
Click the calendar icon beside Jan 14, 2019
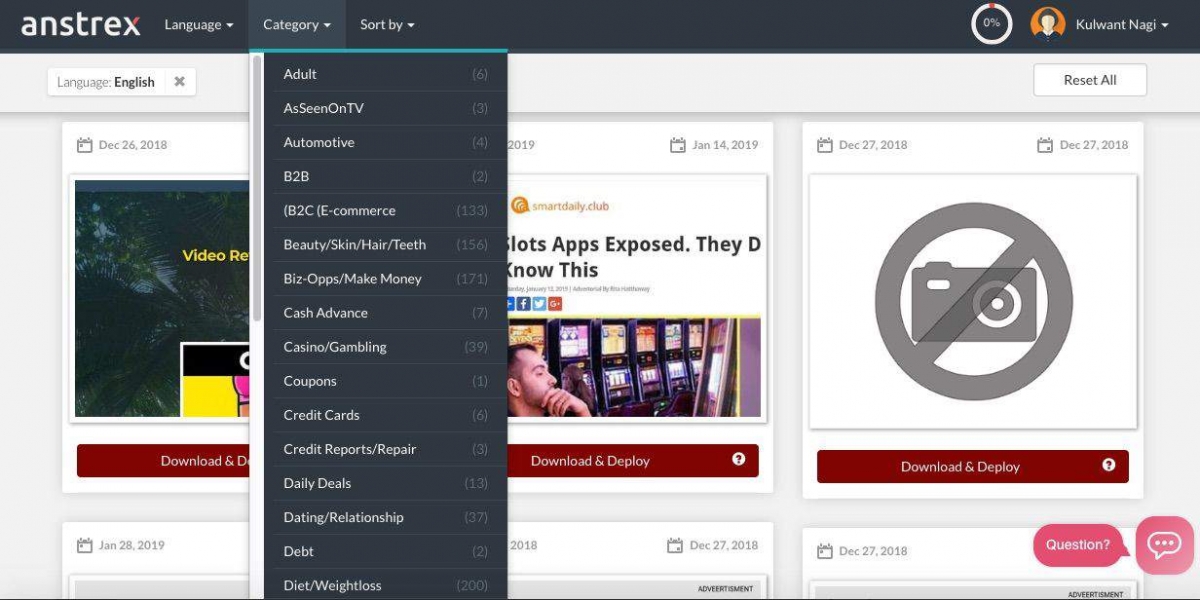(678, 145)
